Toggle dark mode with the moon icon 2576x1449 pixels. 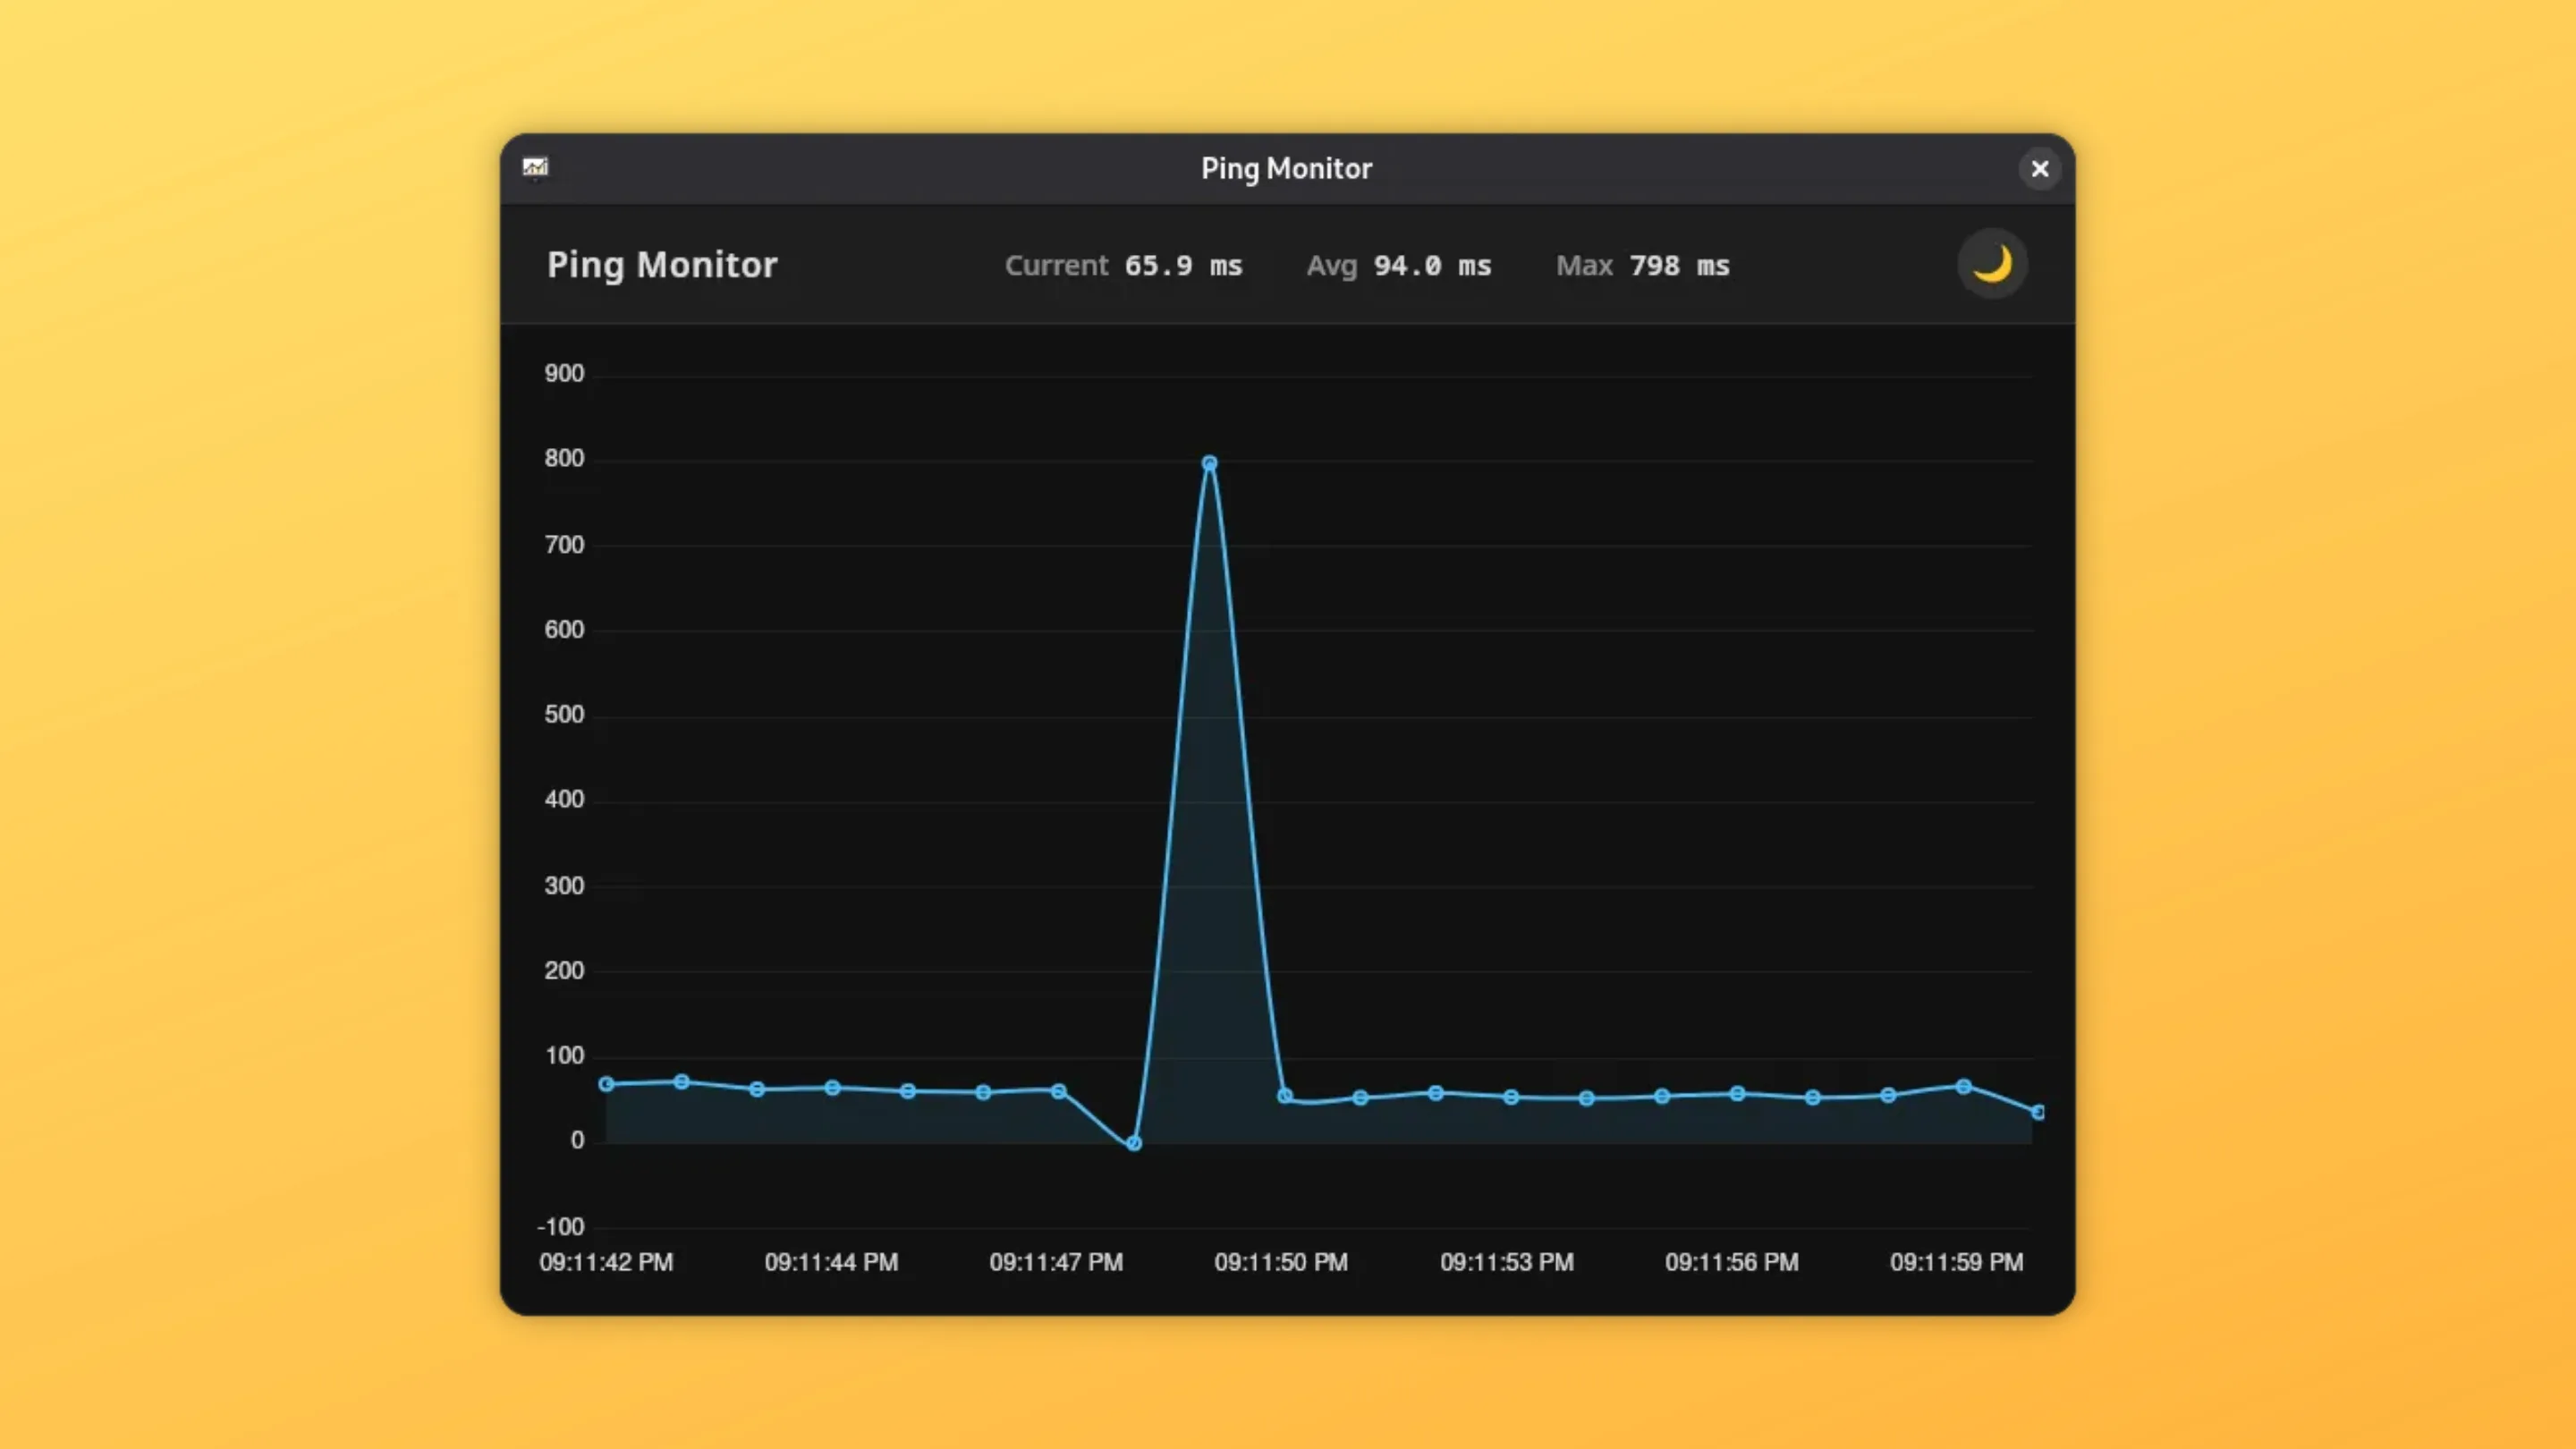point(1991,263)
